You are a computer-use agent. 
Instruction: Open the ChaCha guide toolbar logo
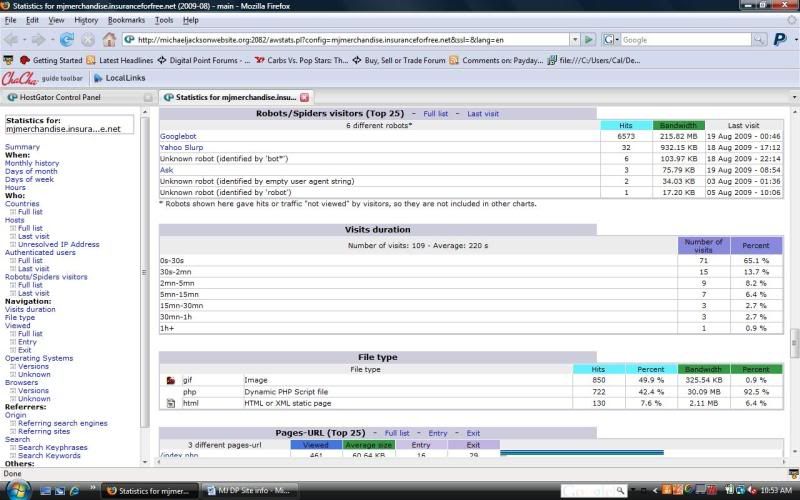[20, 78]
